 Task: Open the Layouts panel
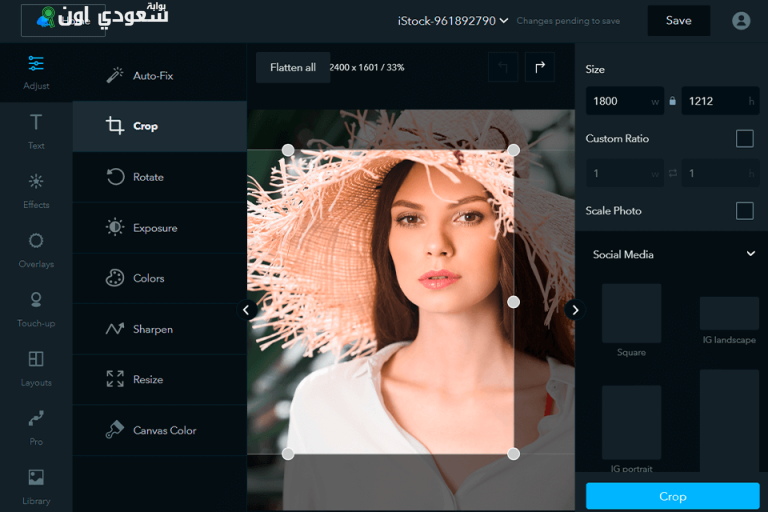click(36, 359)
